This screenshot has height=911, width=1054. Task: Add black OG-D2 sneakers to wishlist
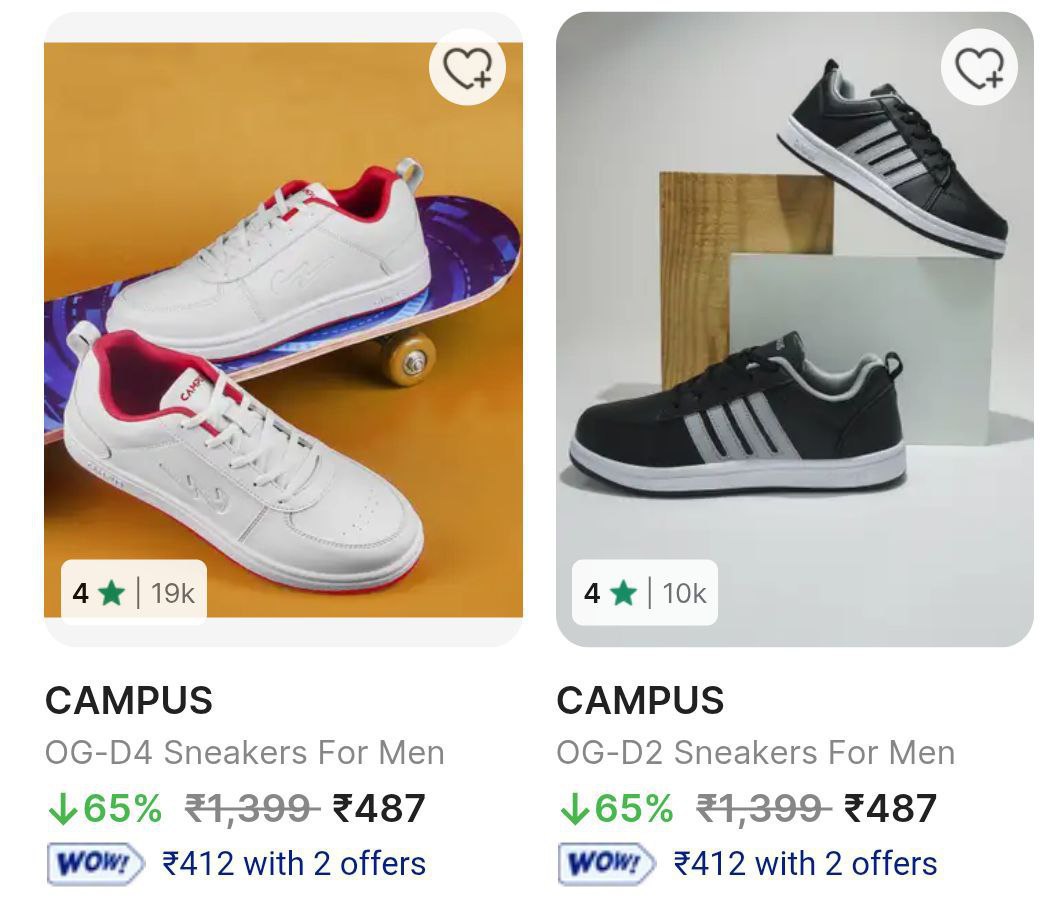979,68
